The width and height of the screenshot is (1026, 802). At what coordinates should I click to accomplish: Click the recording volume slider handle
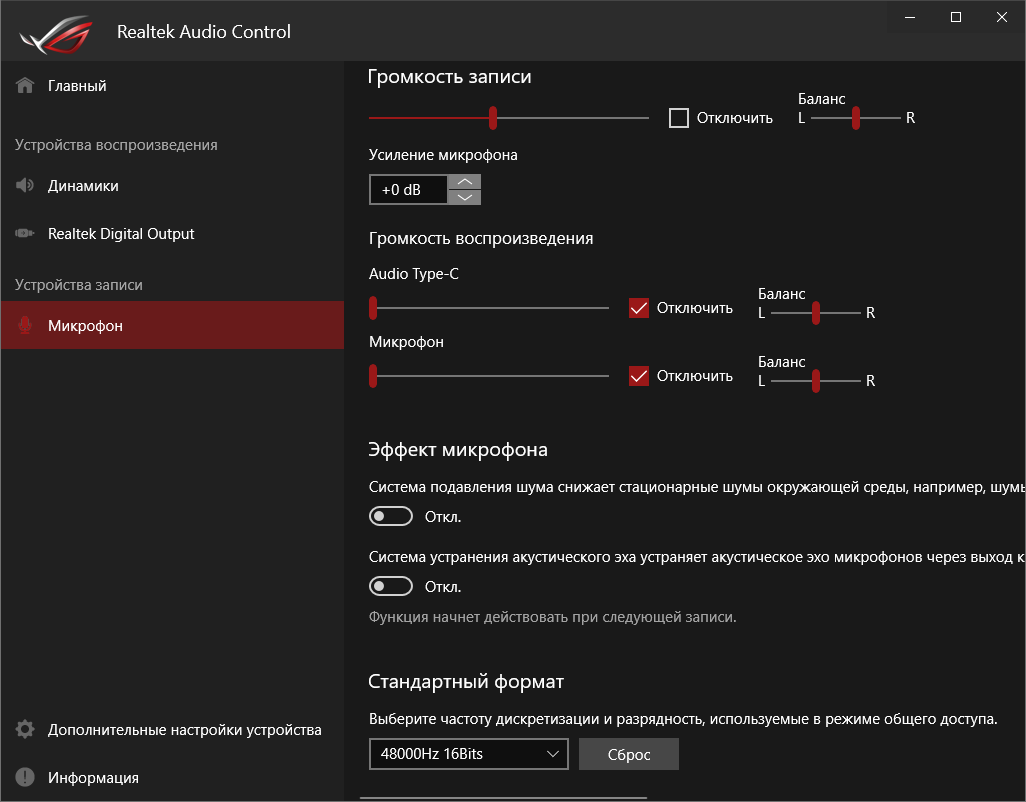click(x=493, y=118)
